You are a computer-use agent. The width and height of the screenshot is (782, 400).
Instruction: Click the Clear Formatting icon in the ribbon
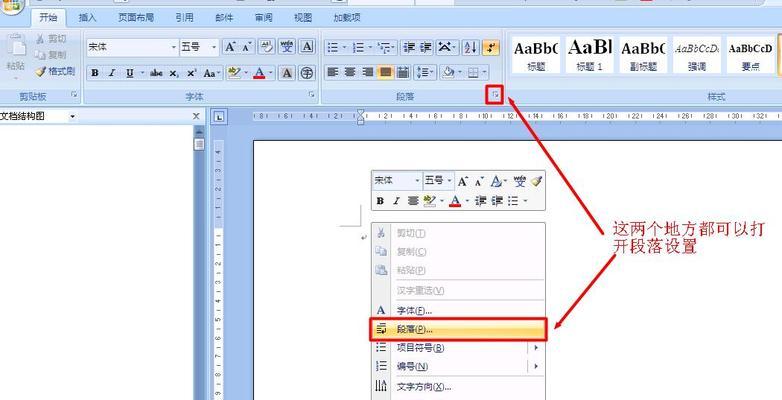tap(267, 47)
